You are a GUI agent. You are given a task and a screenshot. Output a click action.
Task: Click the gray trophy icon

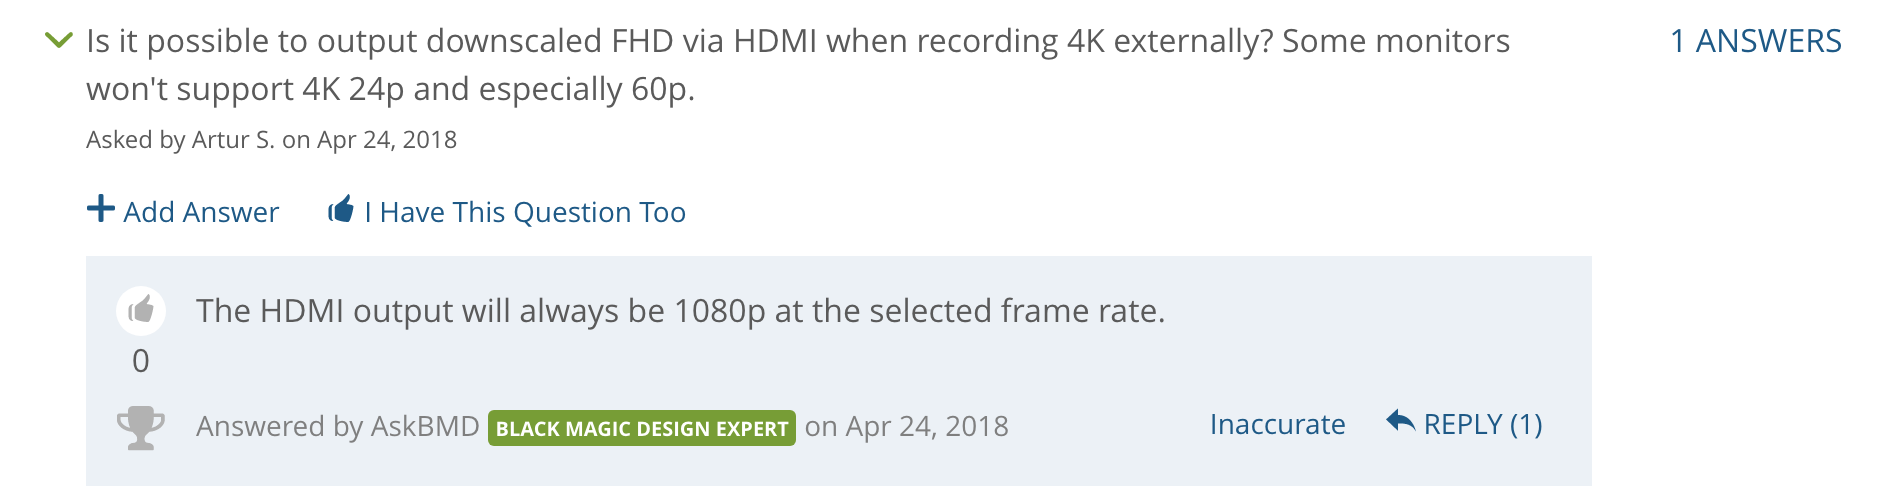pos(141,428)
